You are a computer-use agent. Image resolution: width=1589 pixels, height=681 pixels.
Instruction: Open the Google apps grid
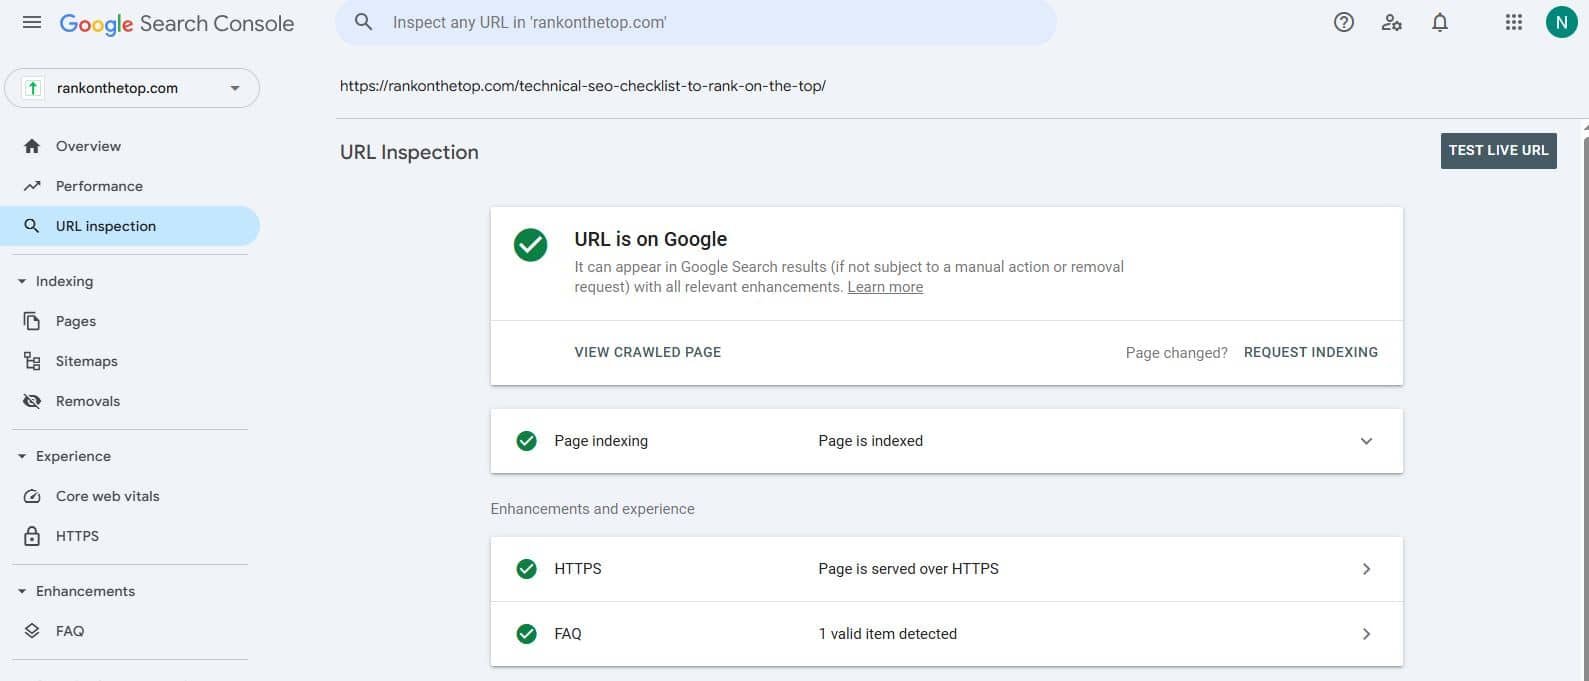[x=1514, y=22]
